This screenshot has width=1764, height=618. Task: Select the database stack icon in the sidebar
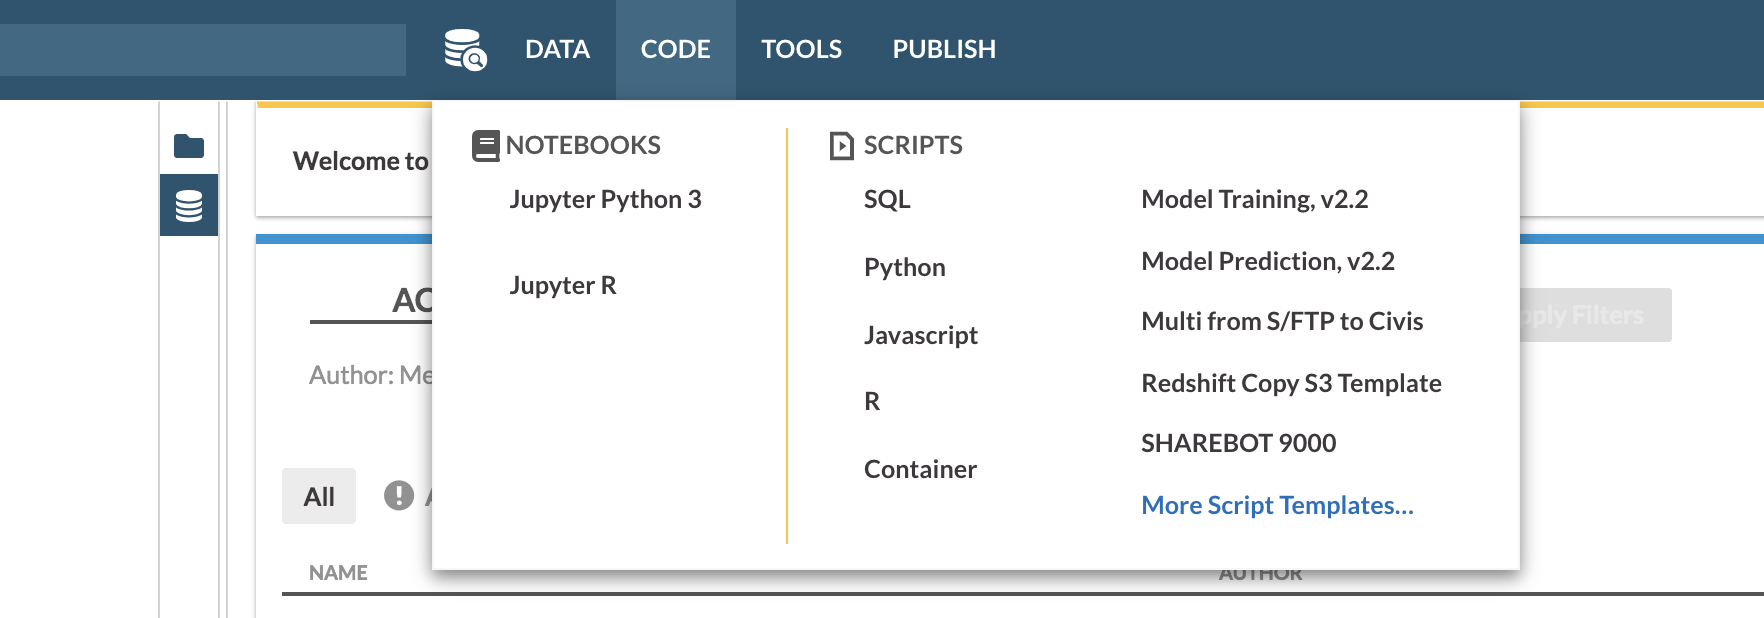click(x=189, y=205)
